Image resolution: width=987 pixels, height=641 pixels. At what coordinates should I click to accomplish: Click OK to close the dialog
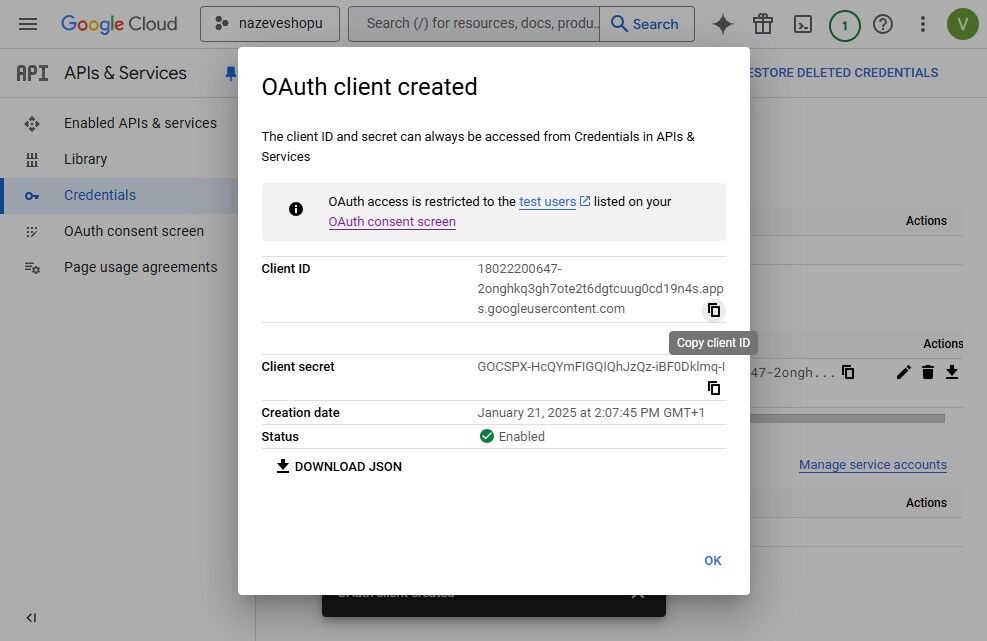[x=713, y=560]
